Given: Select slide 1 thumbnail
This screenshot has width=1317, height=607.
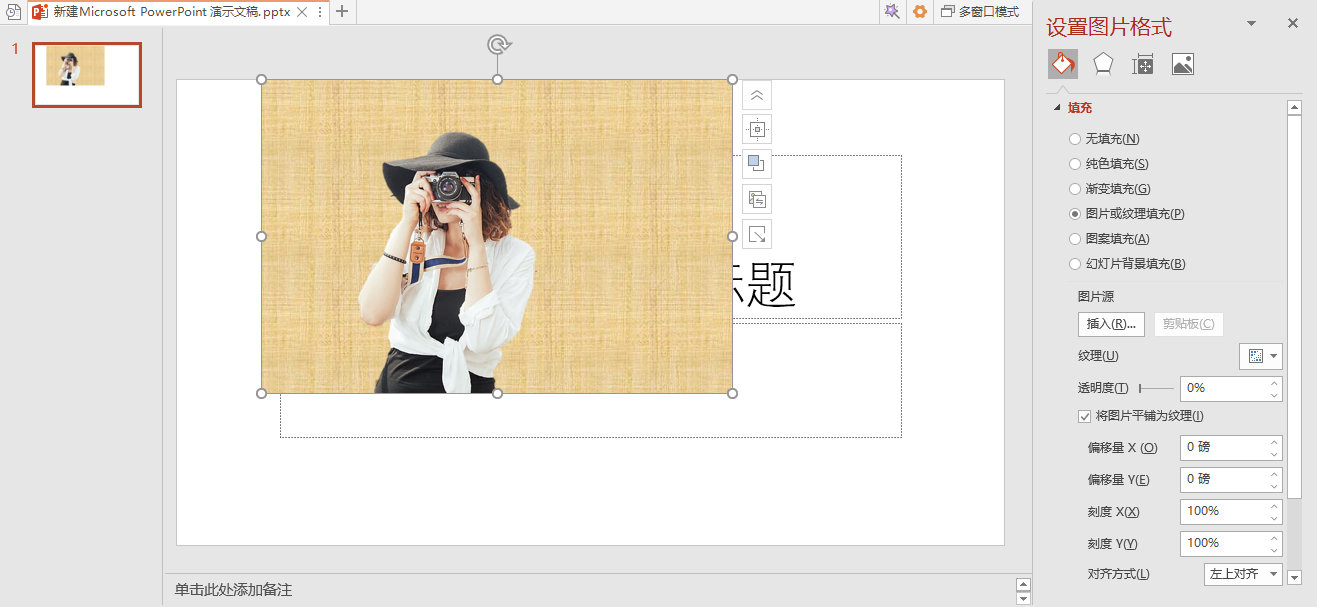Looking at the screenshot, I should tap(87, 75).
